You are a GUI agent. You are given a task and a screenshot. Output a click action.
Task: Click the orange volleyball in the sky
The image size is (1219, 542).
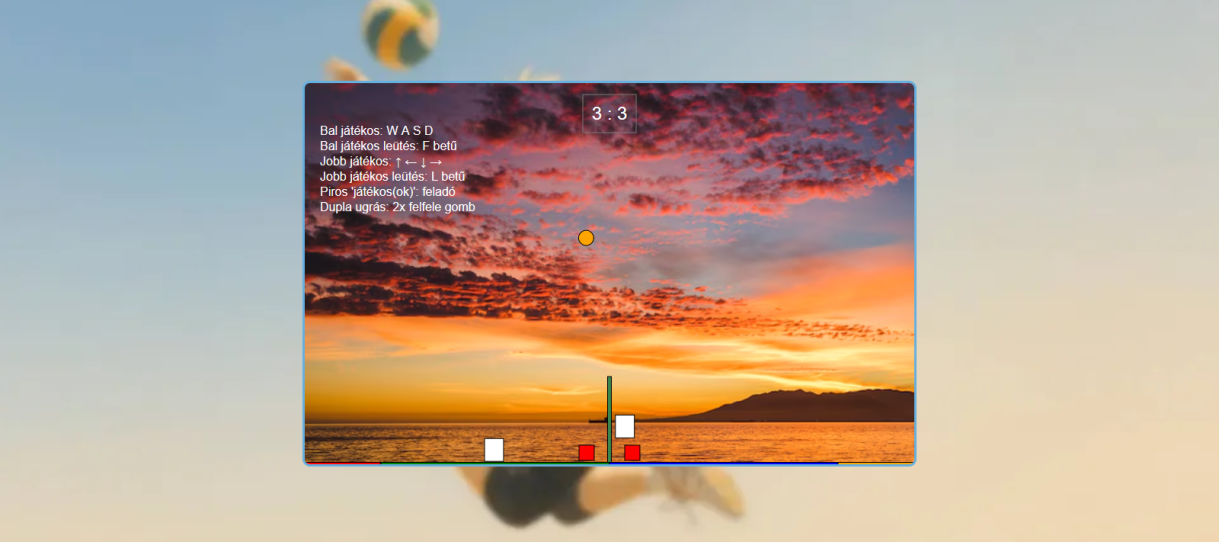point(586,238)
